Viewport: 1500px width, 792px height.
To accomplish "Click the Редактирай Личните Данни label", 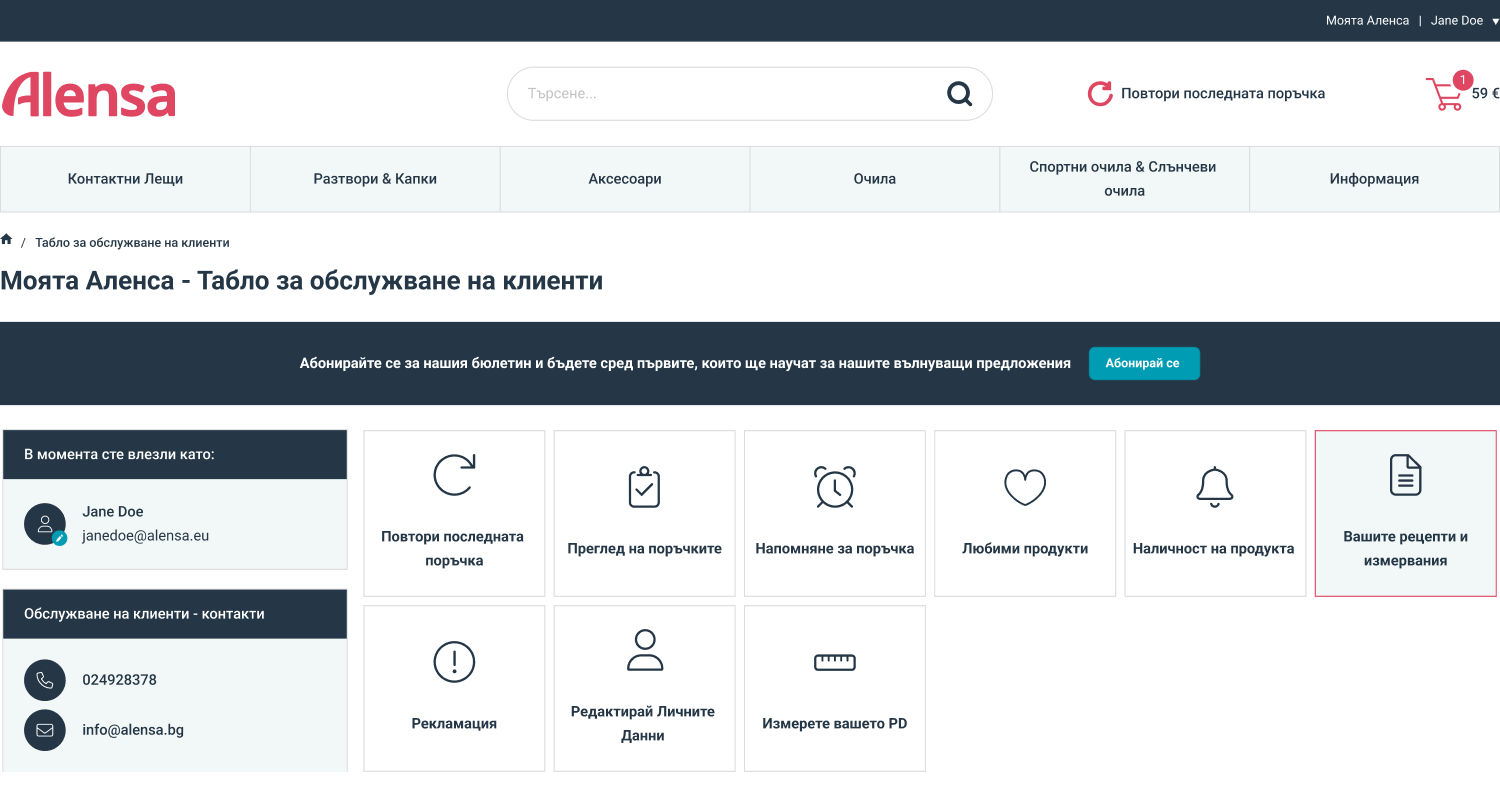I will pyautogui.click(x=645, y=723).
